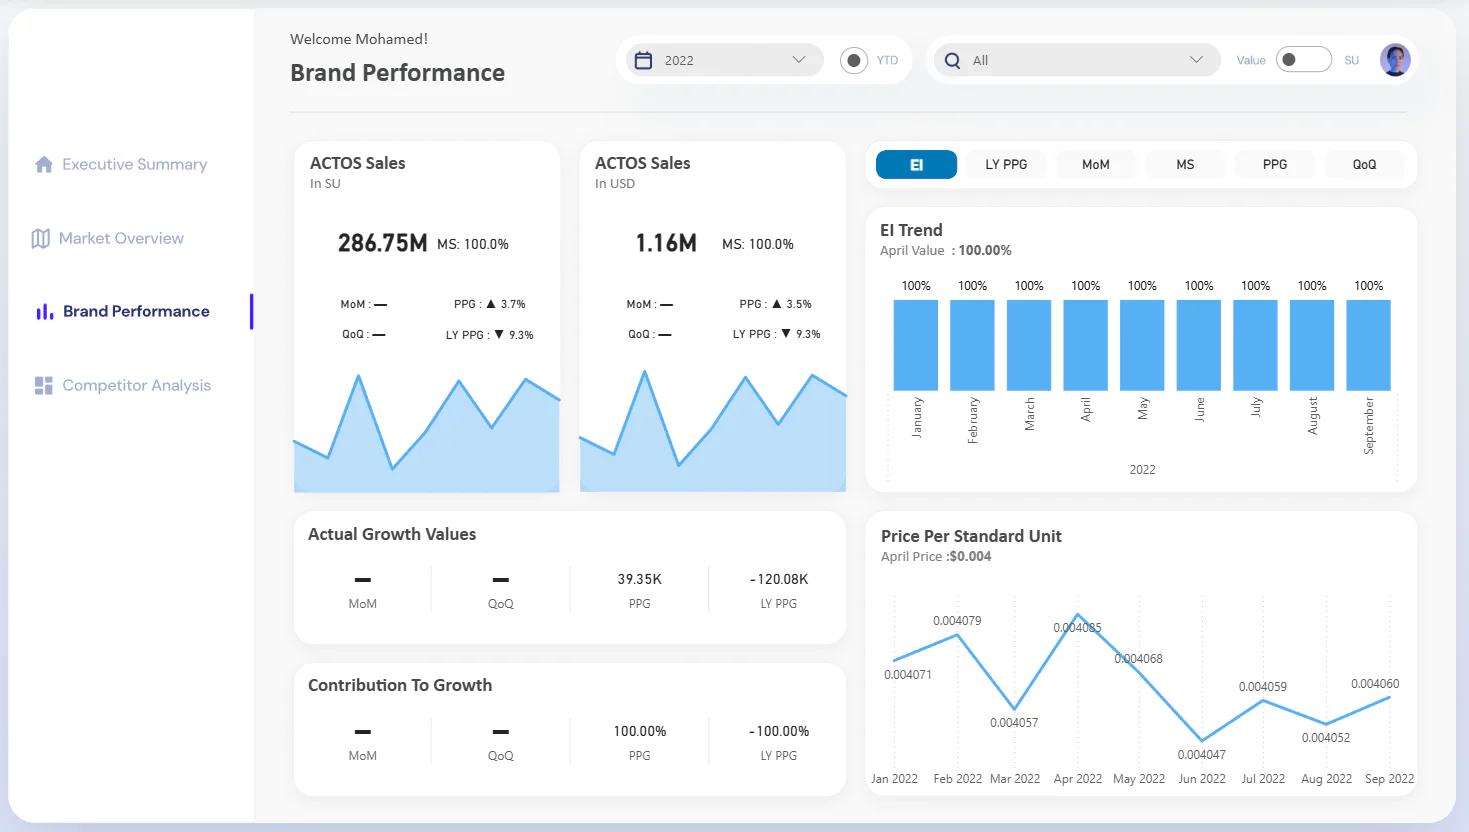Toggle the YTD radio switch
The height and width of the screenshot is (832, 1469).
point(854,60)
